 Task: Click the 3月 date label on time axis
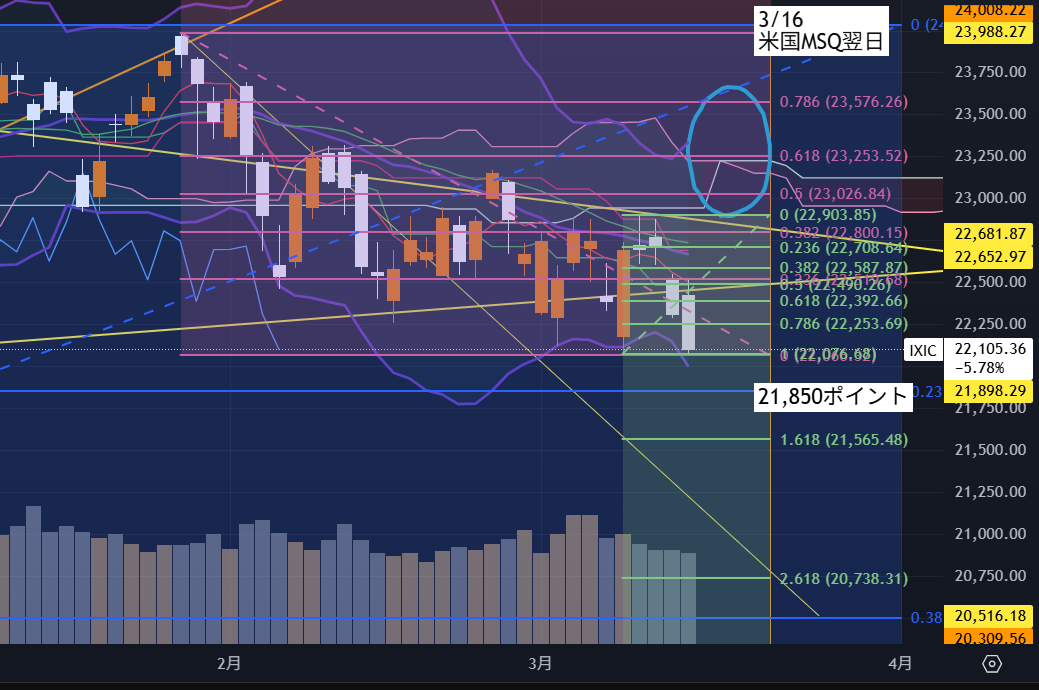pyautogui.click(x=540, y=663)
